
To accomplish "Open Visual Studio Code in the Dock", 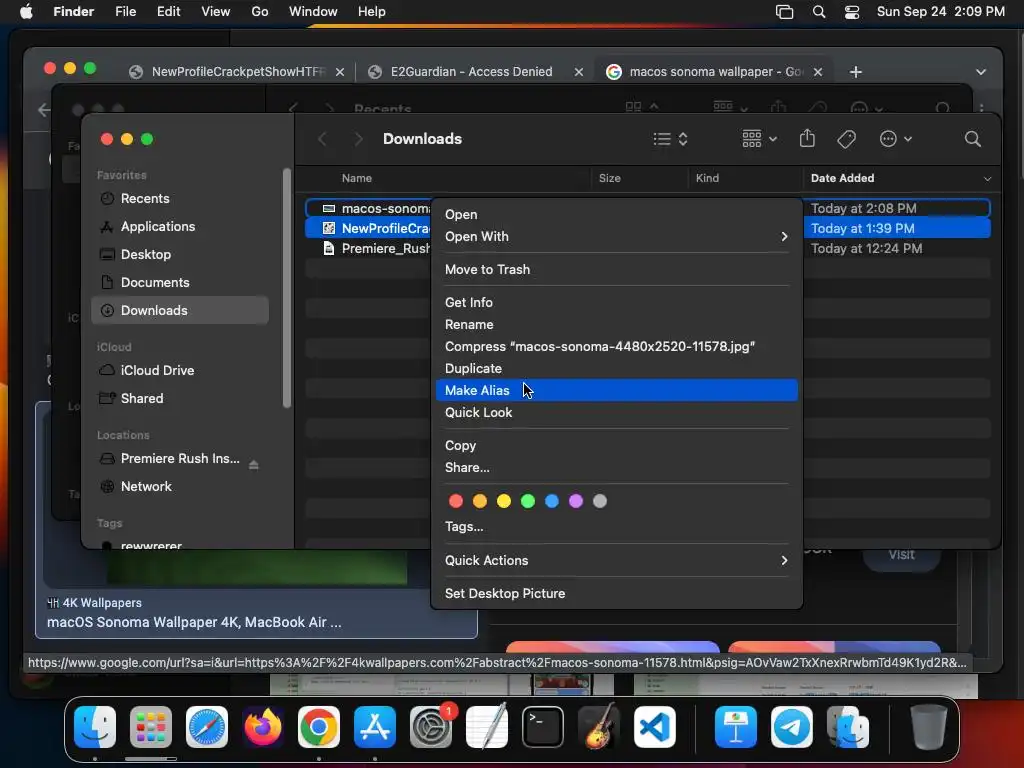I will tap(654, 727).
